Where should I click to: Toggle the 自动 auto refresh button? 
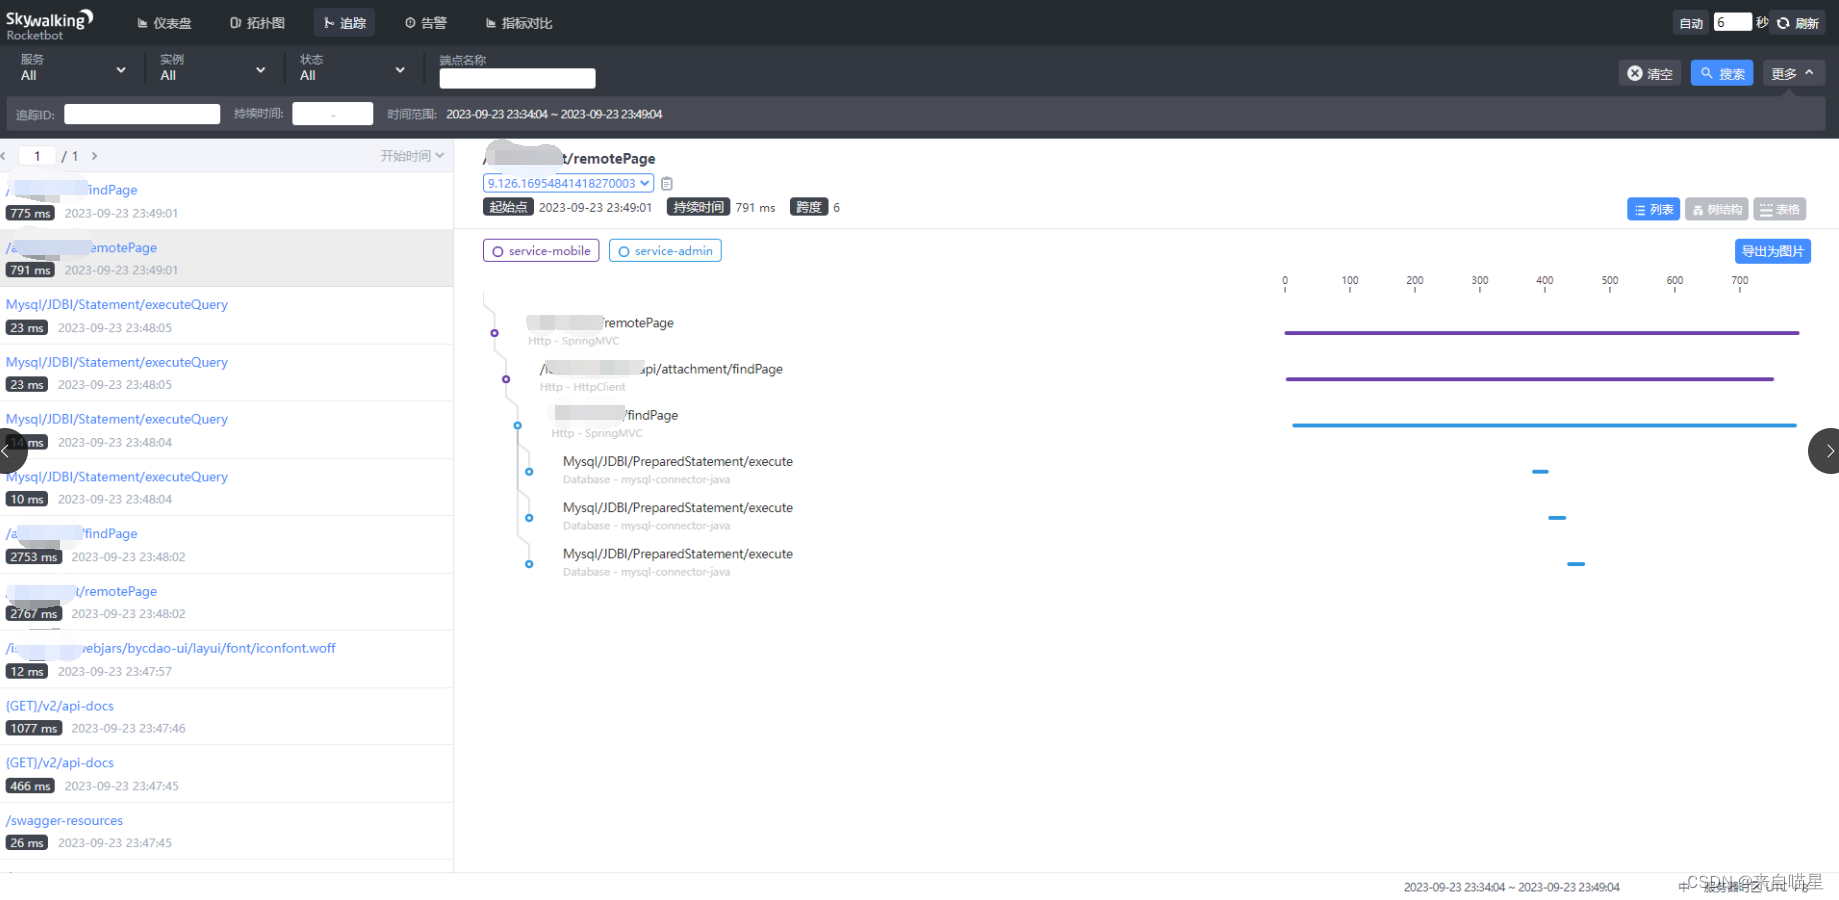click(1691, 23)
